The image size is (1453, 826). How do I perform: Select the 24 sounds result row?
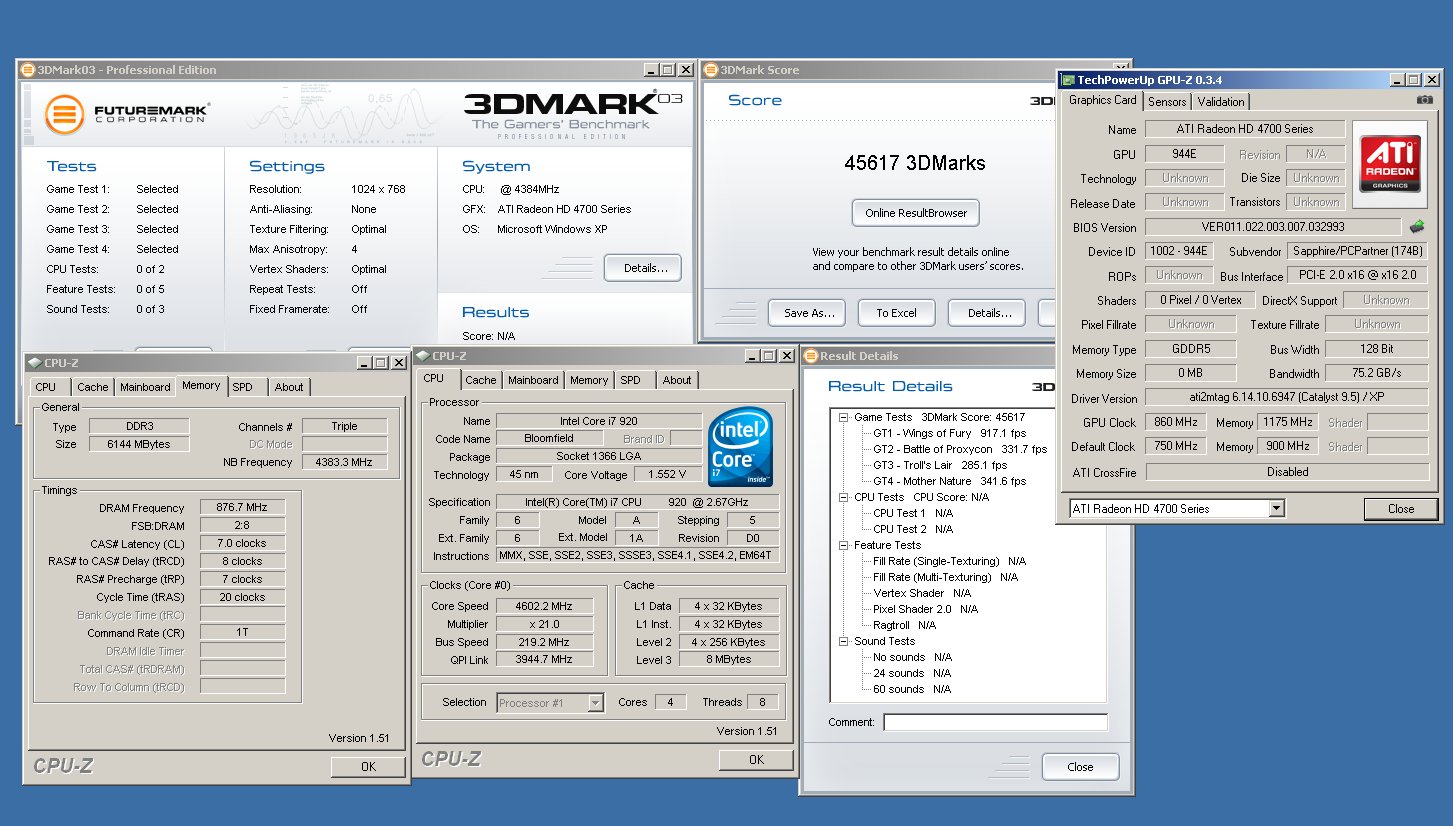[x=912, y=673]
